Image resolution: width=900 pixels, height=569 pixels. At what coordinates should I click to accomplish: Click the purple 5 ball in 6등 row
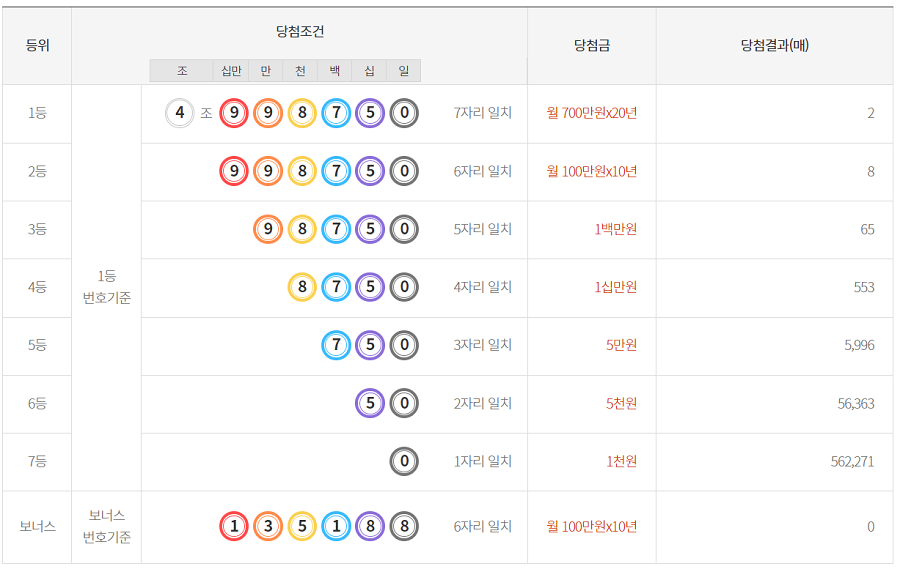point(370,403)
